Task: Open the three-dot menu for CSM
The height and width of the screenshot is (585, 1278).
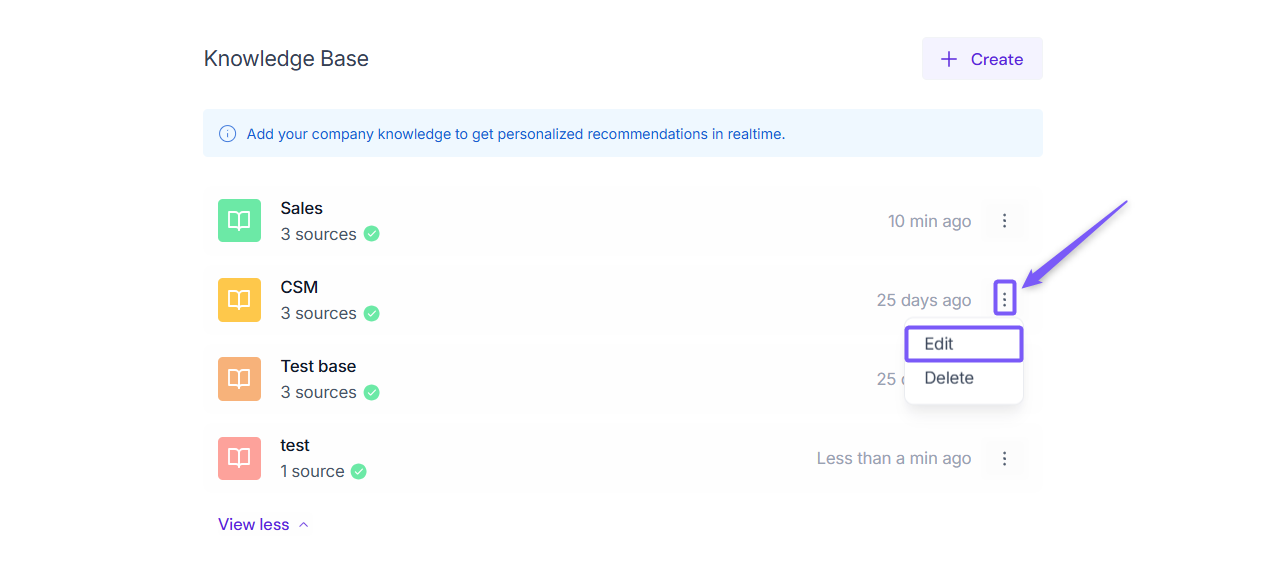Action: point(1005,298)
